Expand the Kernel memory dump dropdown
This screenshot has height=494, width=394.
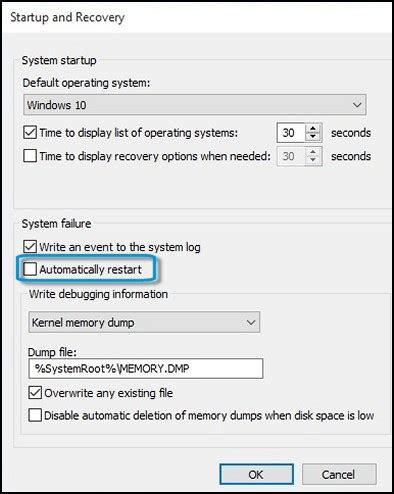pos(251,322)
